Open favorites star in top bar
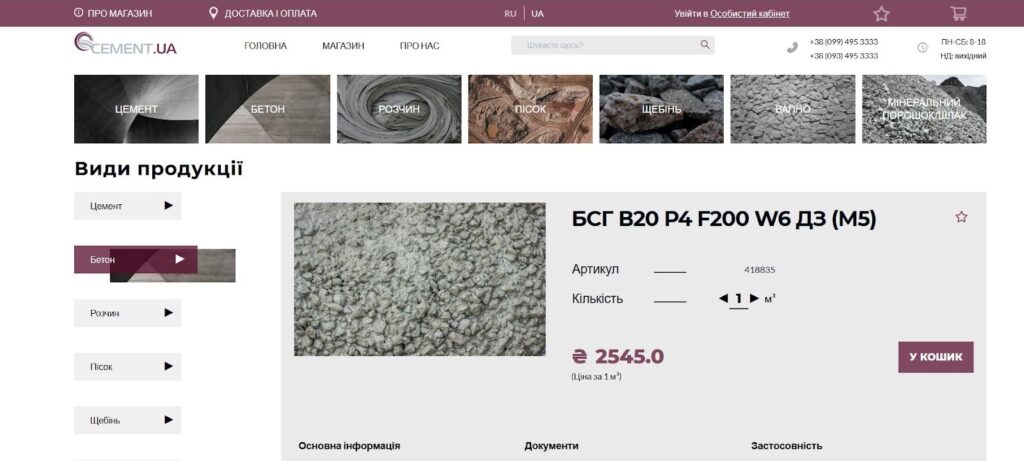This screenshot has width=1024, height=461. coord(882,14)
